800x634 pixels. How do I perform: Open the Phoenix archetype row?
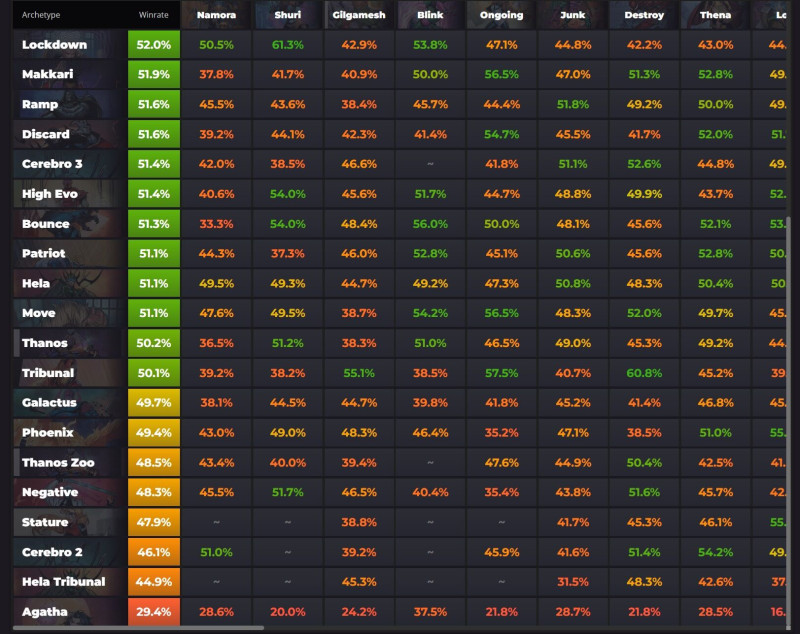[70, 433]
